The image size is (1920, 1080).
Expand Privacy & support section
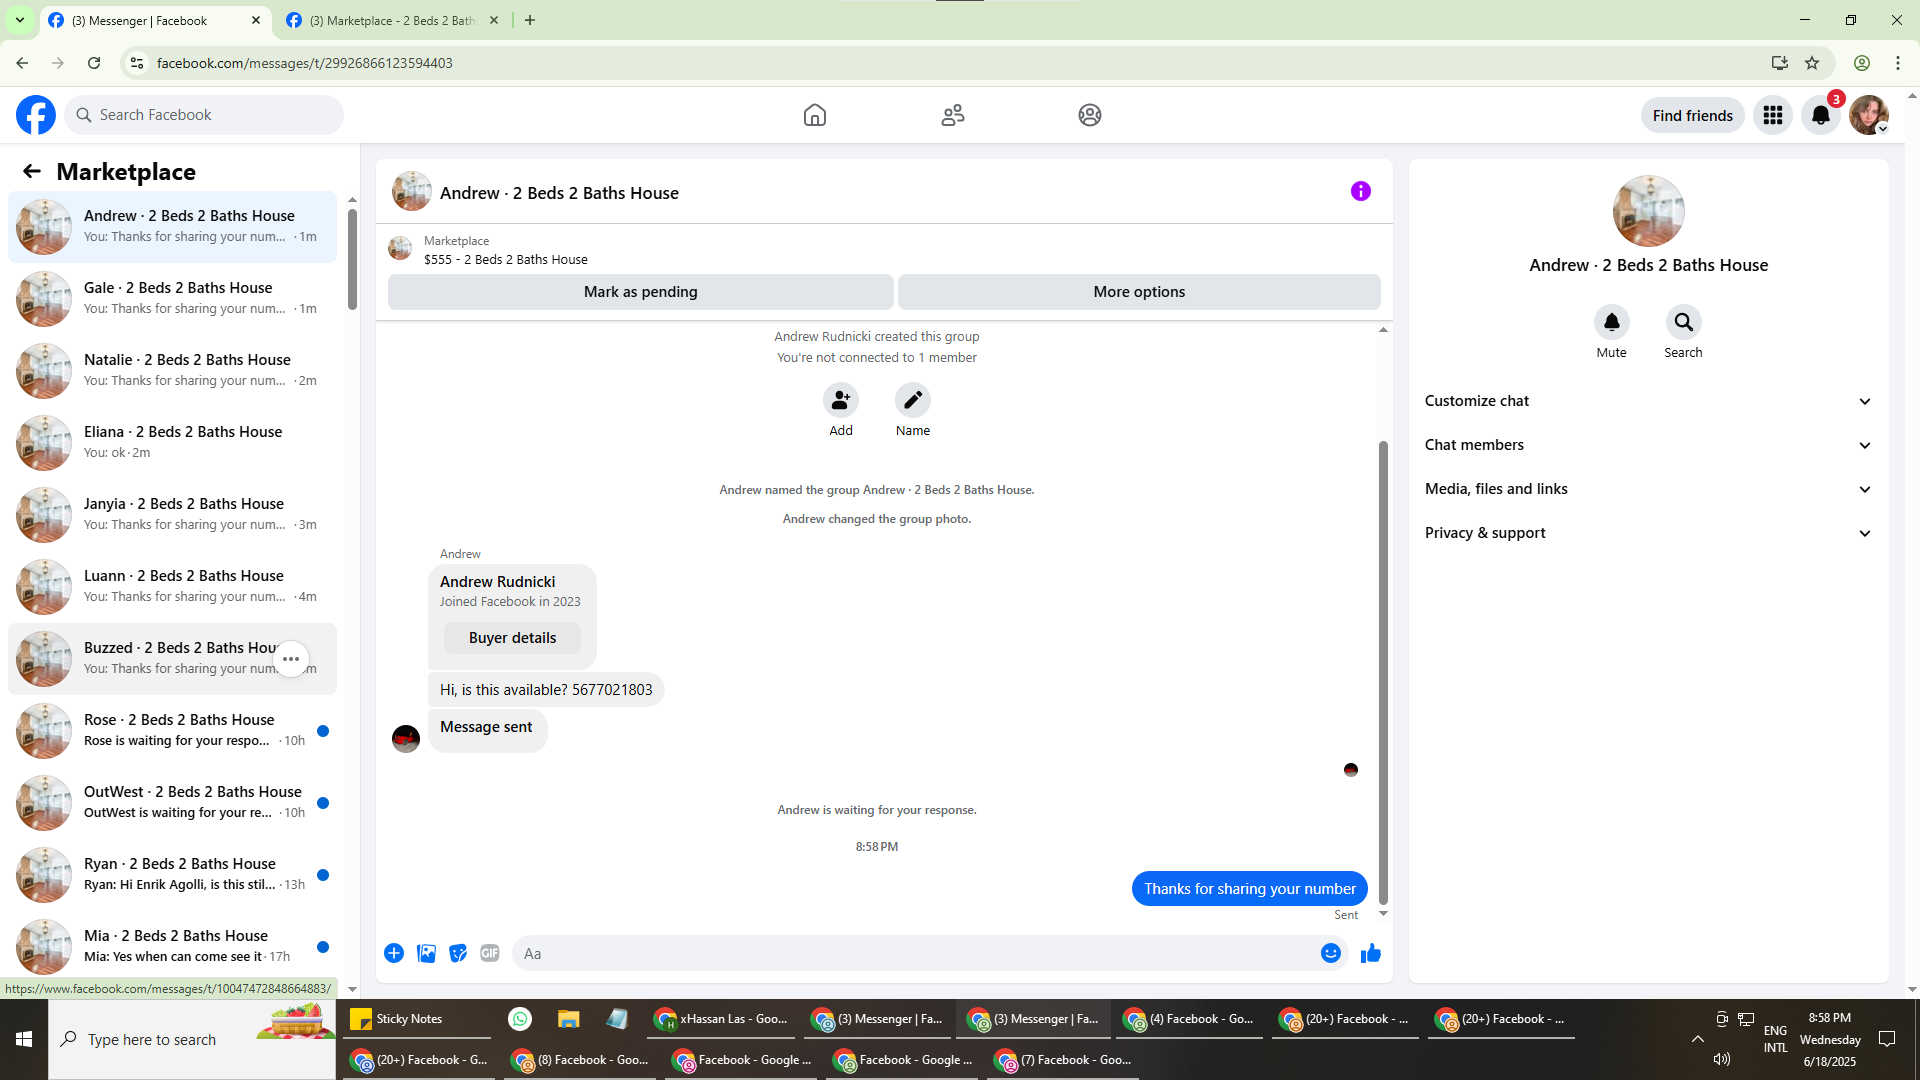point(1648,533)
